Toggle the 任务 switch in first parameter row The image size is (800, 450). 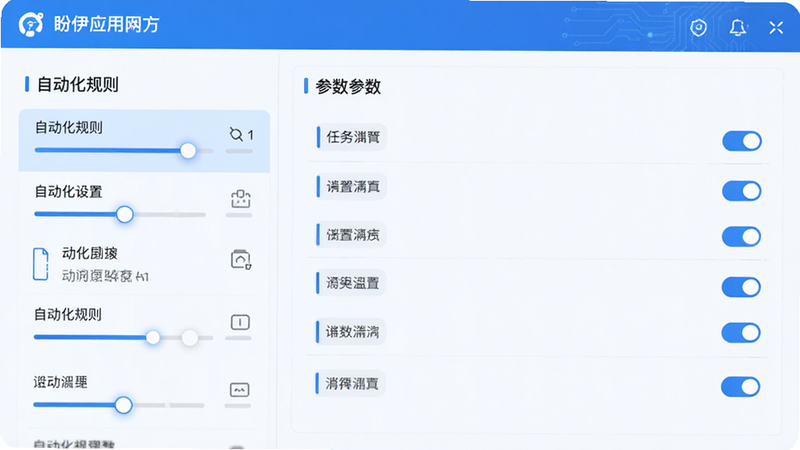click(x=742, y=141)
